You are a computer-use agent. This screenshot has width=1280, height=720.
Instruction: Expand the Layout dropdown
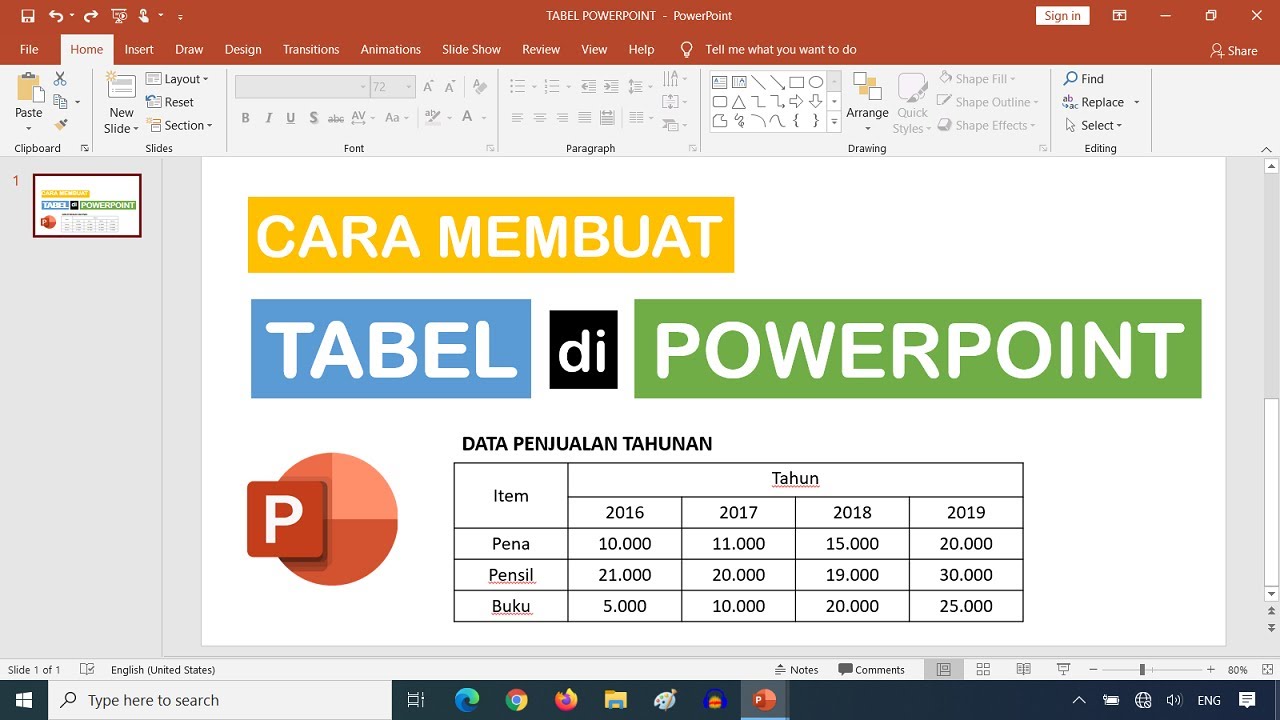pyautogui.click(x=177, y=79)
